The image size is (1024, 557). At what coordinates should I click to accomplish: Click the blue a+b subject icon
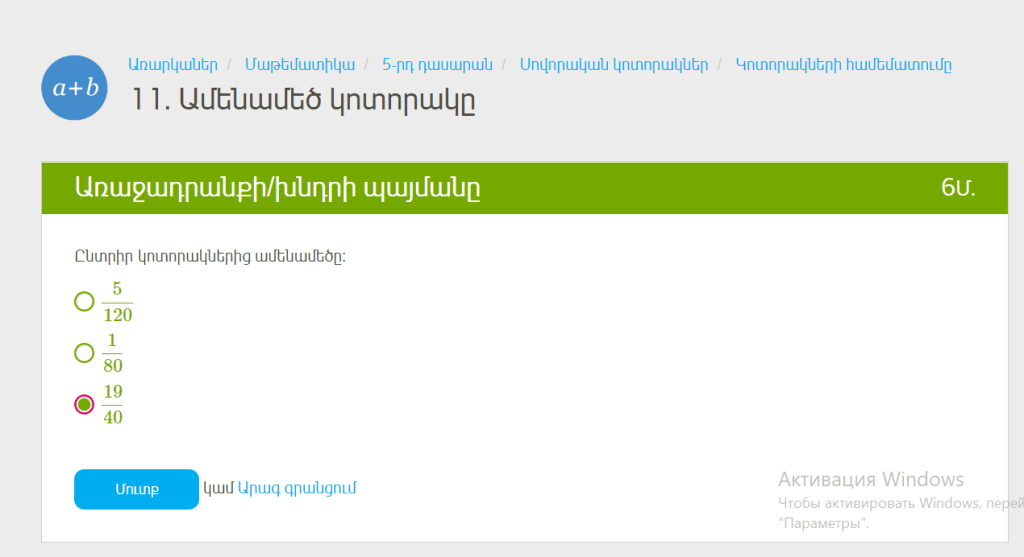pyautogui.click(x=75, y=88)
